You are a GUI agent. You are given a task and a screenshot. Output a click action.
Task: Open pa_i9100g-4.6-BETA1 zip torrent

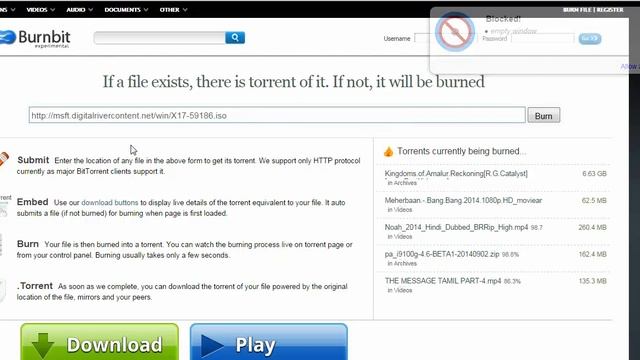[442, 254]
